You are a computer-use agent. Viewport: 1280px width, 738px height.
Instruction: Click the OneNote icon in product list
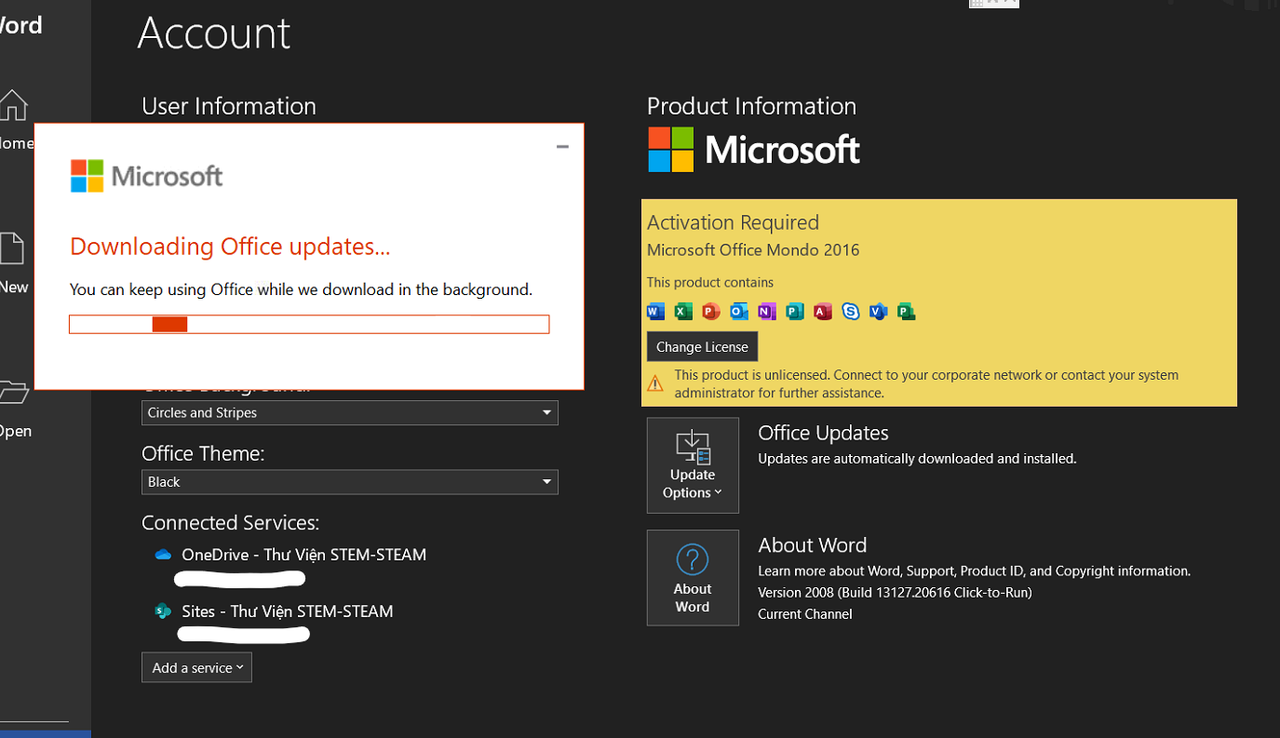pyautogui.click(x=767, y=311)
